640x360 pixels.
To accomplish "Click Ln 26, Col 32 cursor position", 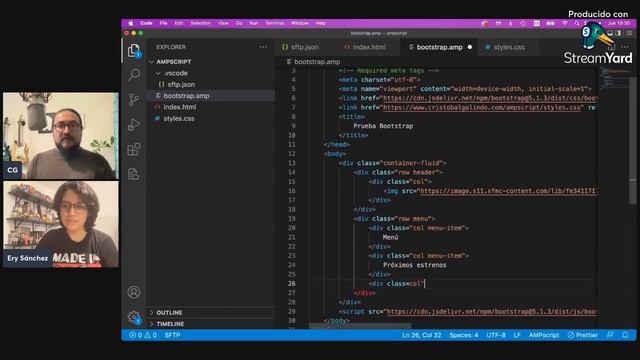I will pyautogui.click(x=421, y=335).
